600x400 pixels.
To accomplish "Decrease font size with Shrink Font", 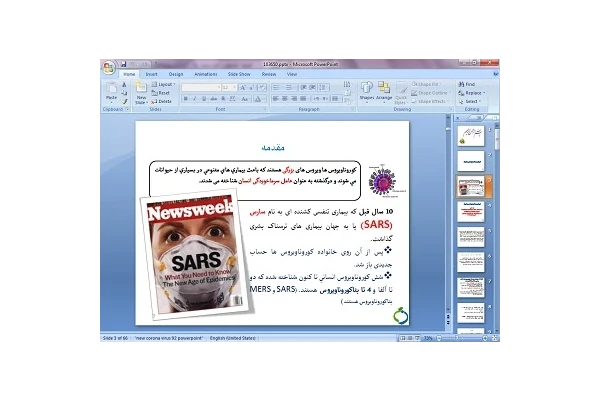I will [252, 88].
